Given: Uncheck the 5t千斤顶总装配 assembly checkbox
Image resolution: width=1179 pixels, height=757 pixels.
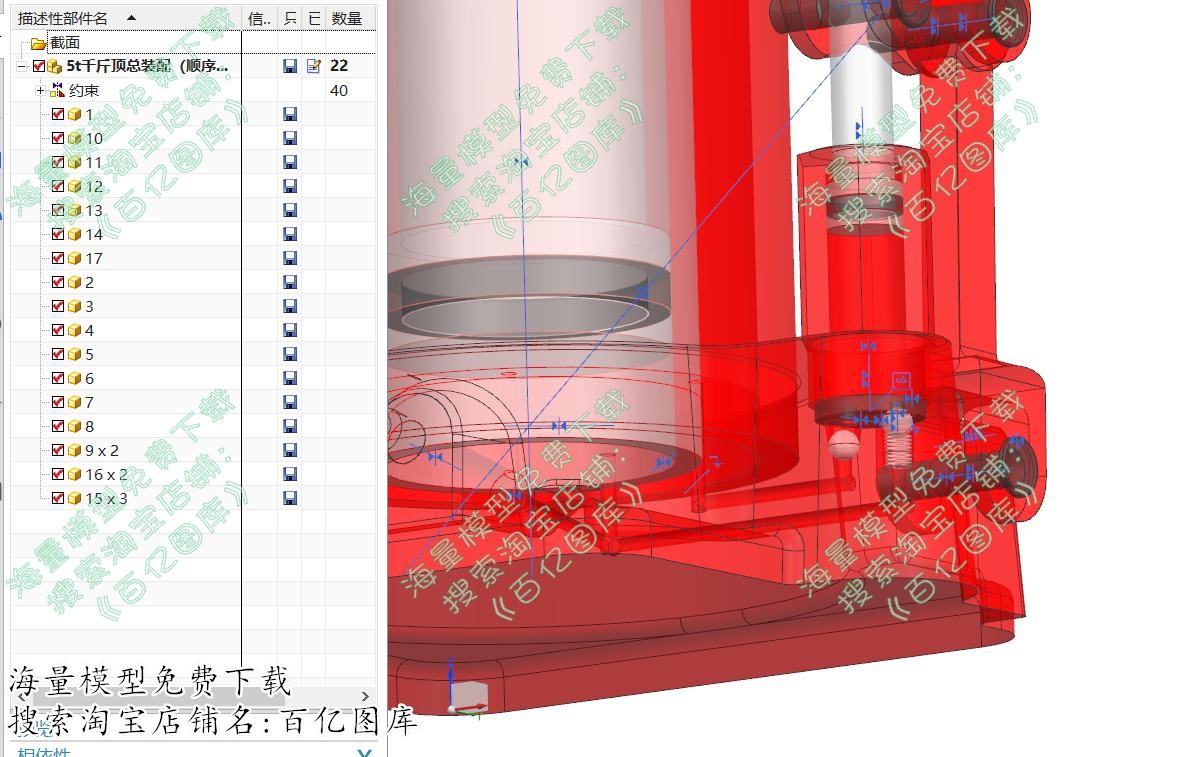Looking at the screenshot, I should 39,66.
